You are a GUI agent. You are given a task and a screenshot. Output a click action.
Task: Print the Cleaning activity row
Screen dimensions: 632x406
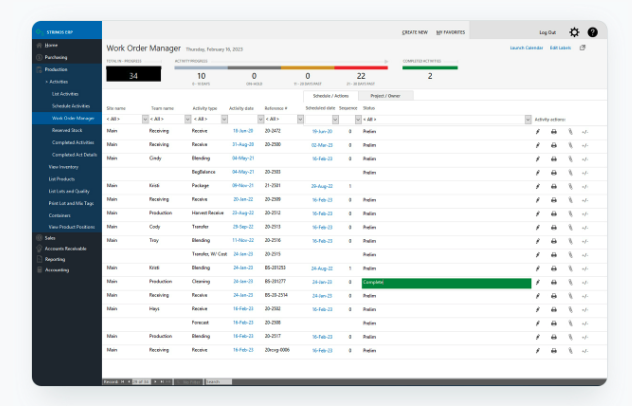click(x=554, y=282)
